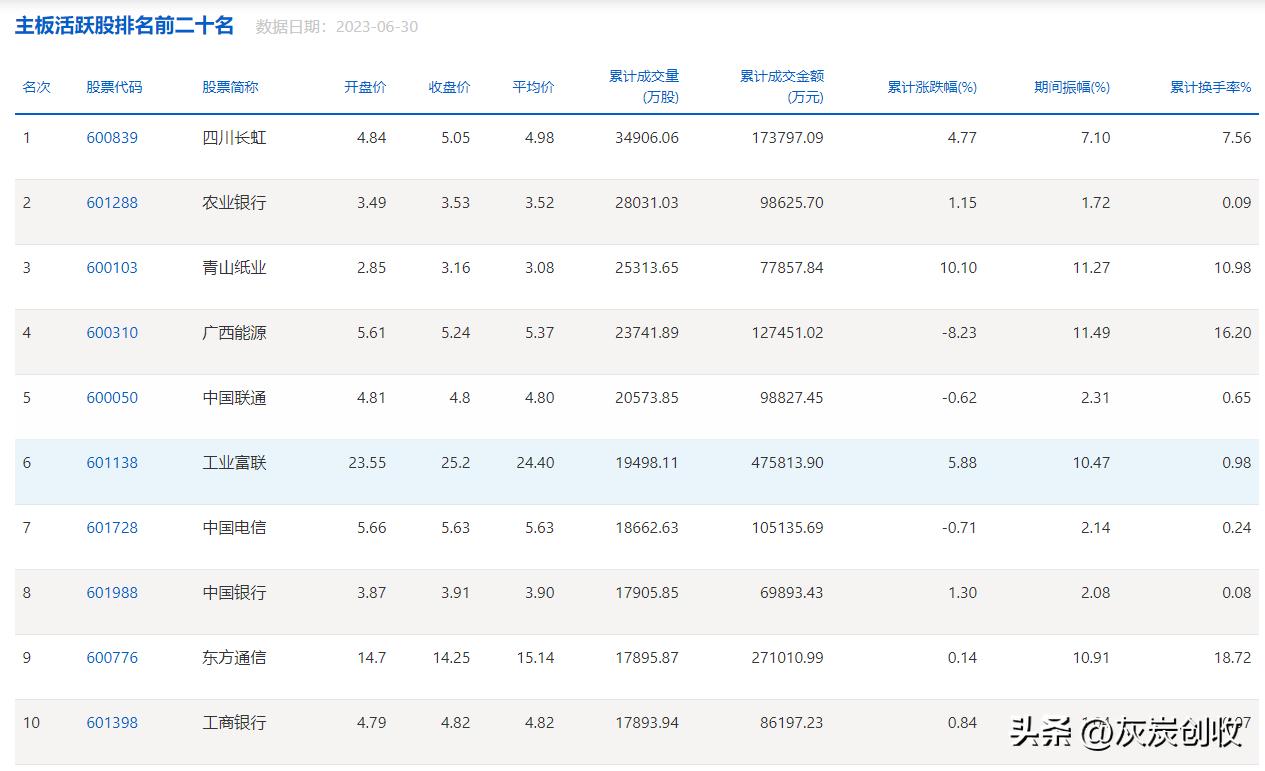Screen dimensions: 1265x771
Task: Open stock code 601988 link
Action: point(112,593)
